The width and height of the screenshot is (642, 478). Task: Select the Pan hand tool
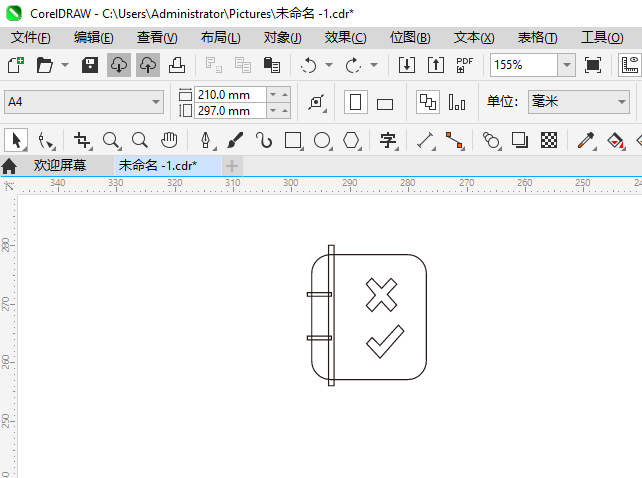tap(169, 140)
